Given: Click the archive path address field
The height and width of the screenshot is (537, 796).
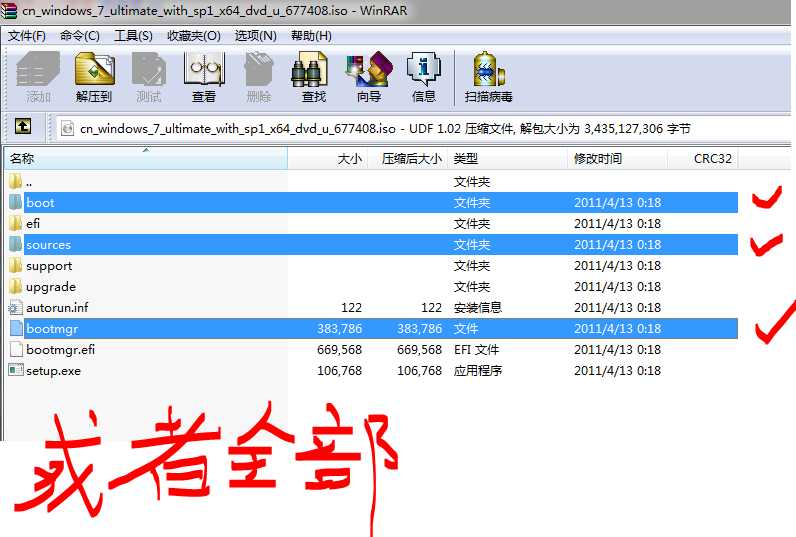Looking at the screenshot, I should coord(424,128).
